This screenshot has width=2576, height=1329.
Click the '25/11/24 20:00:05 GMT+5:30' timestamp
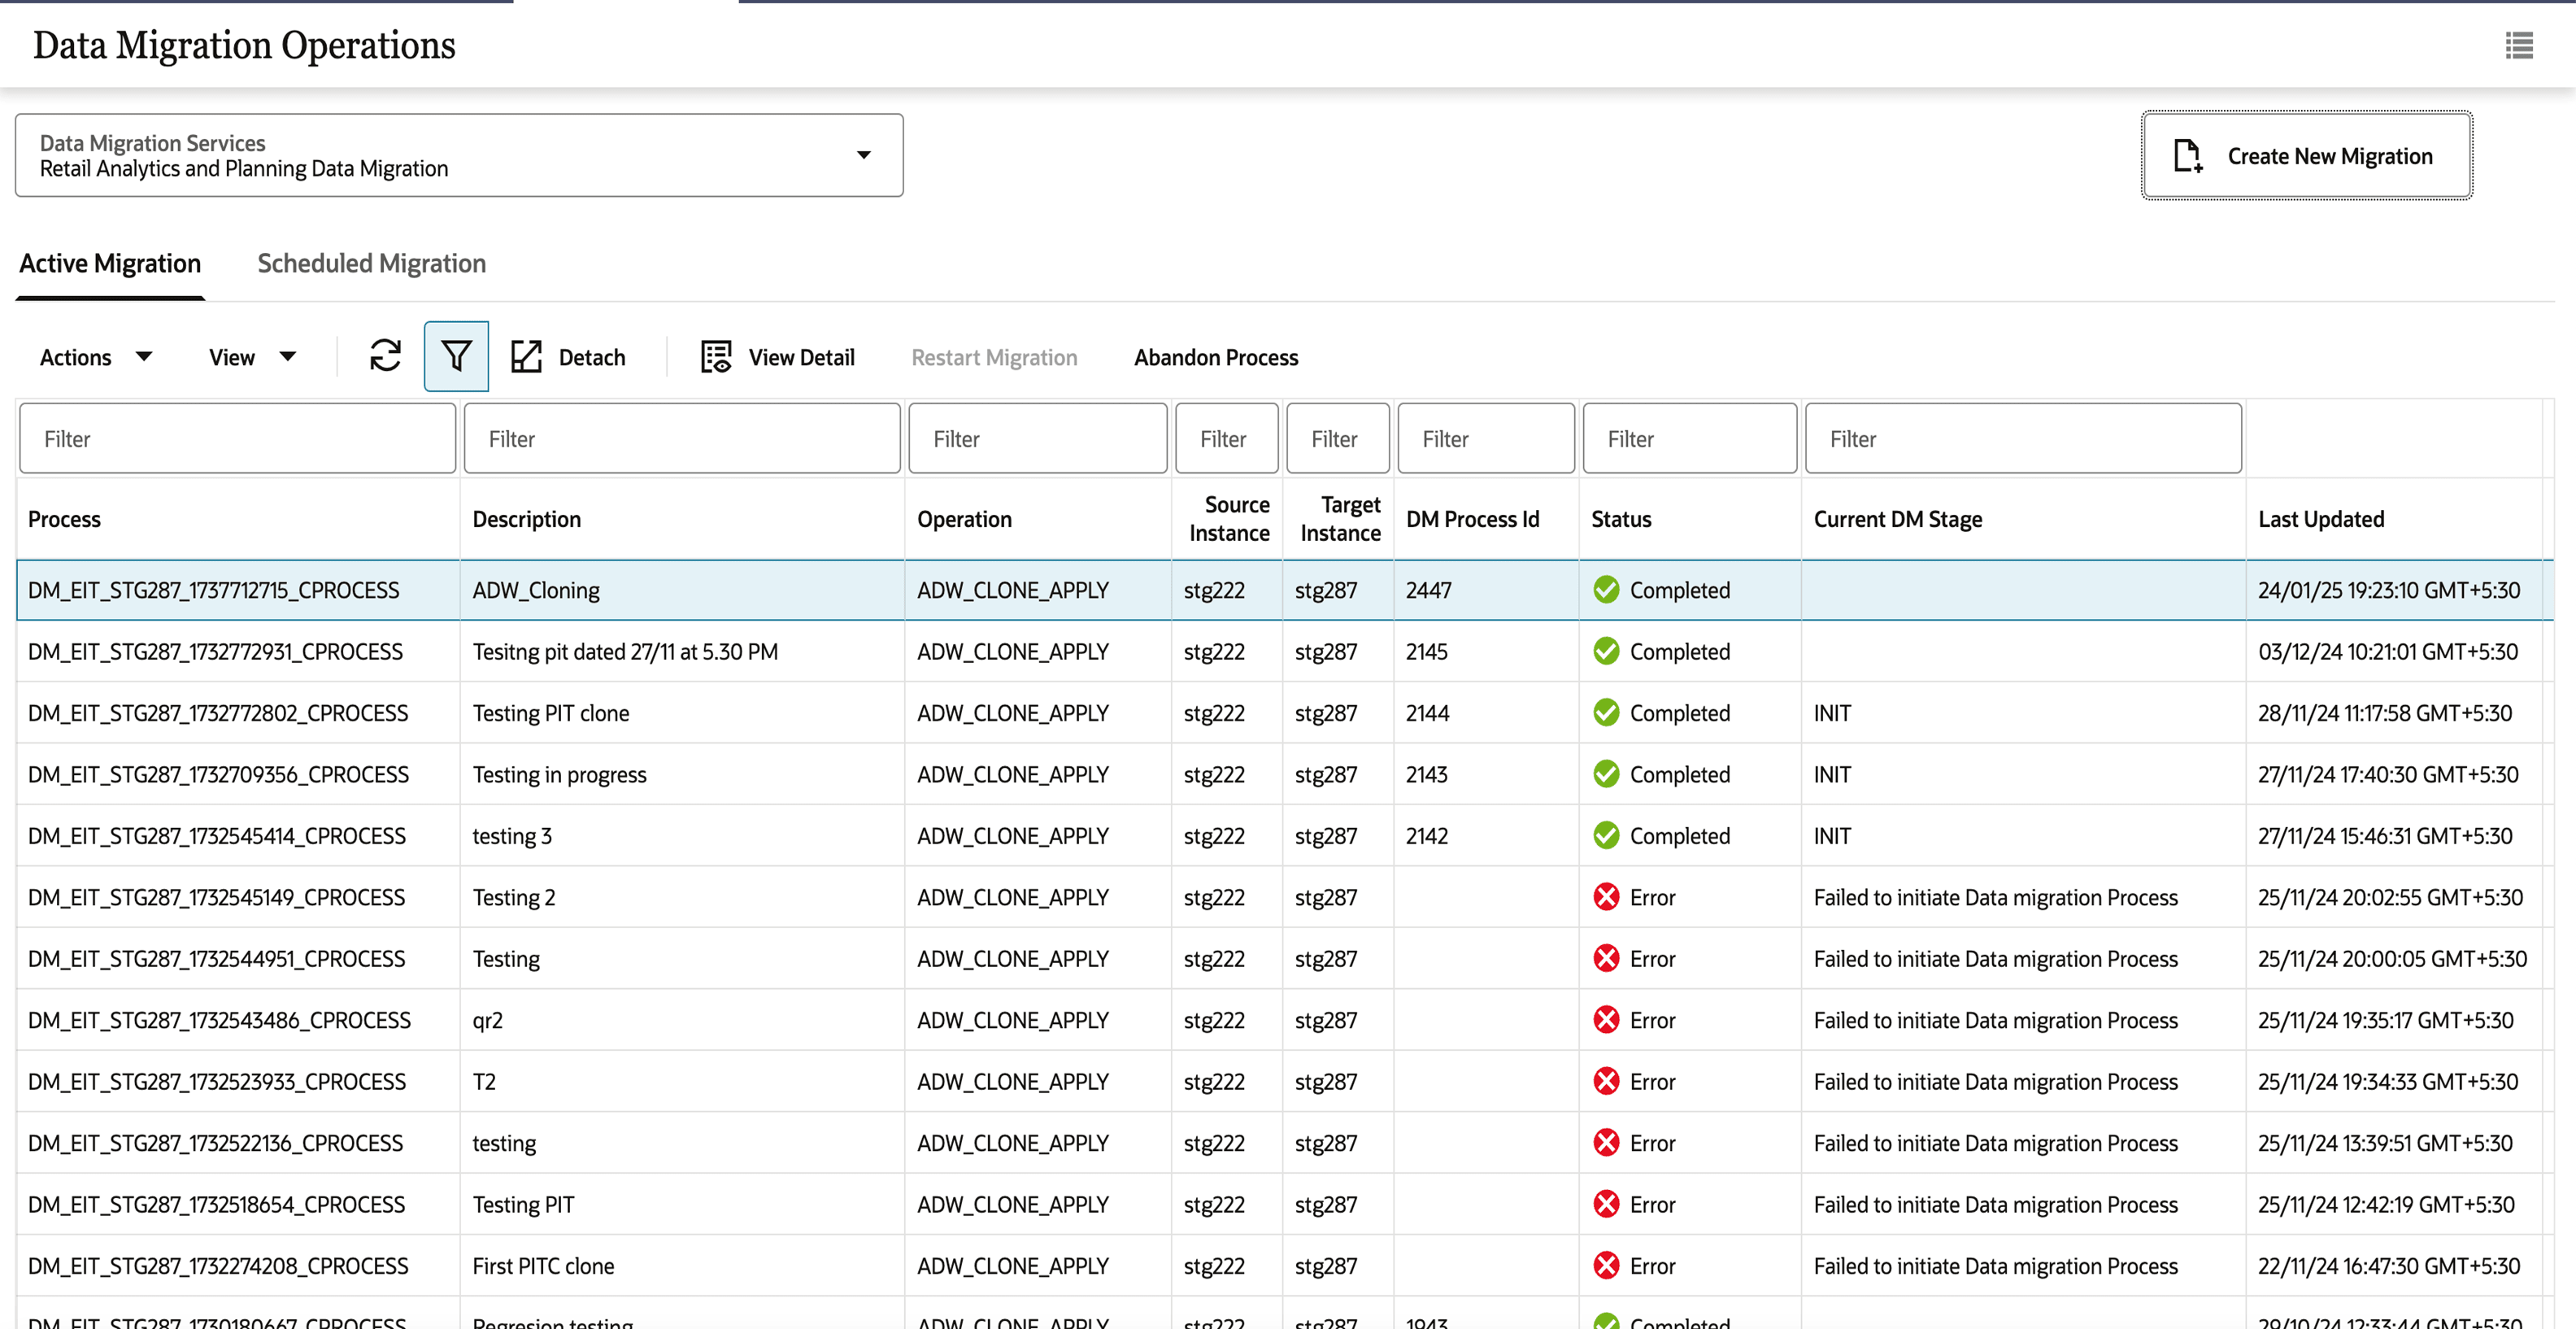click(2392, 958)
